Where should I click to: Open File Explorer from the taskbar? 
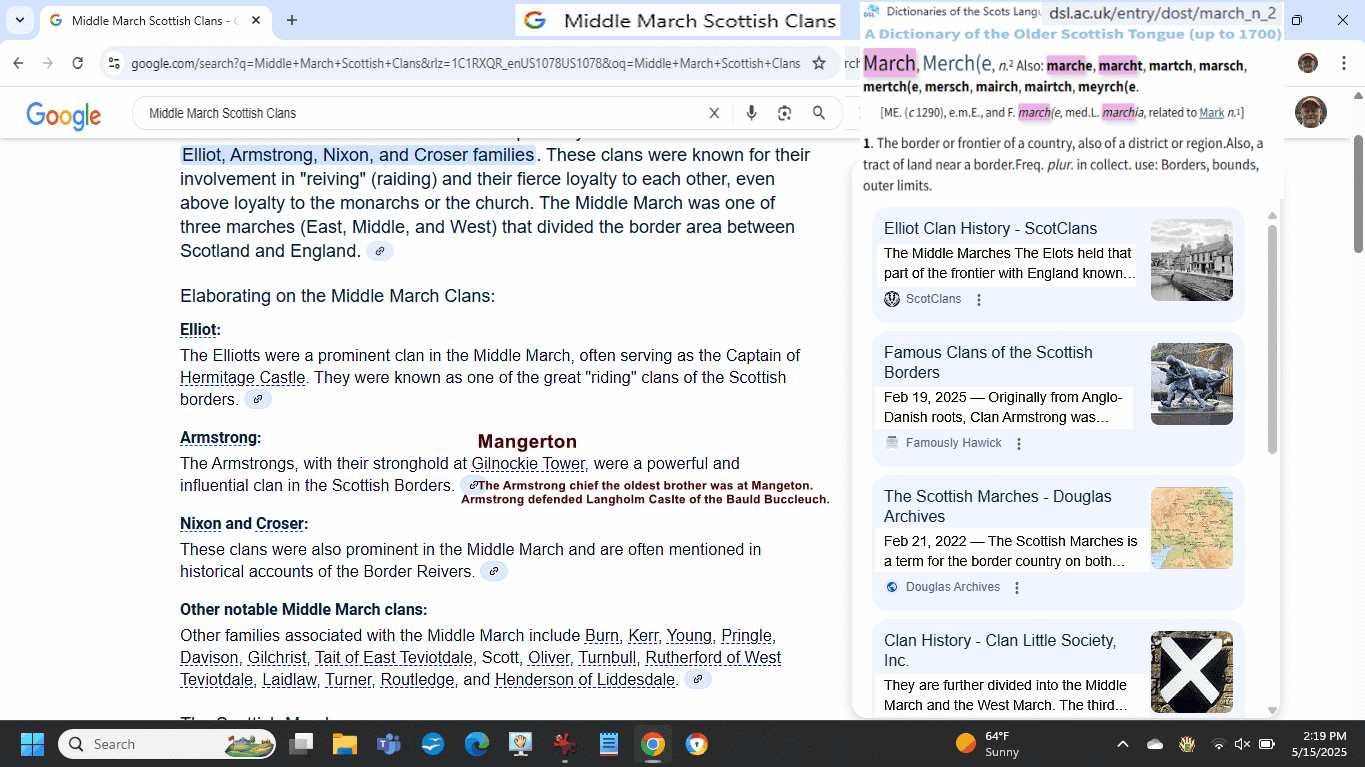pos(345,744)
